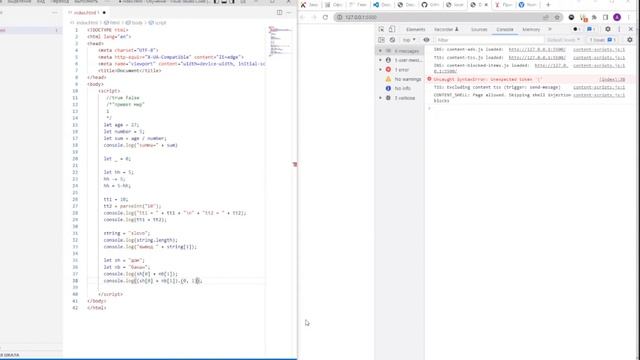Bookmark this page with the star icon

pos(557,17)
